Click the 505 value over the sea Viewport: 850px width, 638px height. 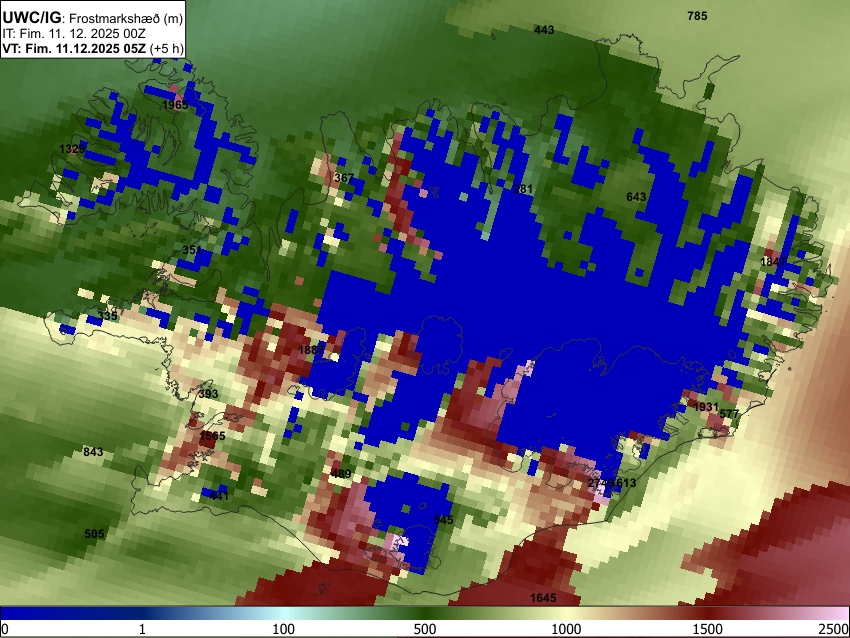pyautogui.click(x=94, y=534)
